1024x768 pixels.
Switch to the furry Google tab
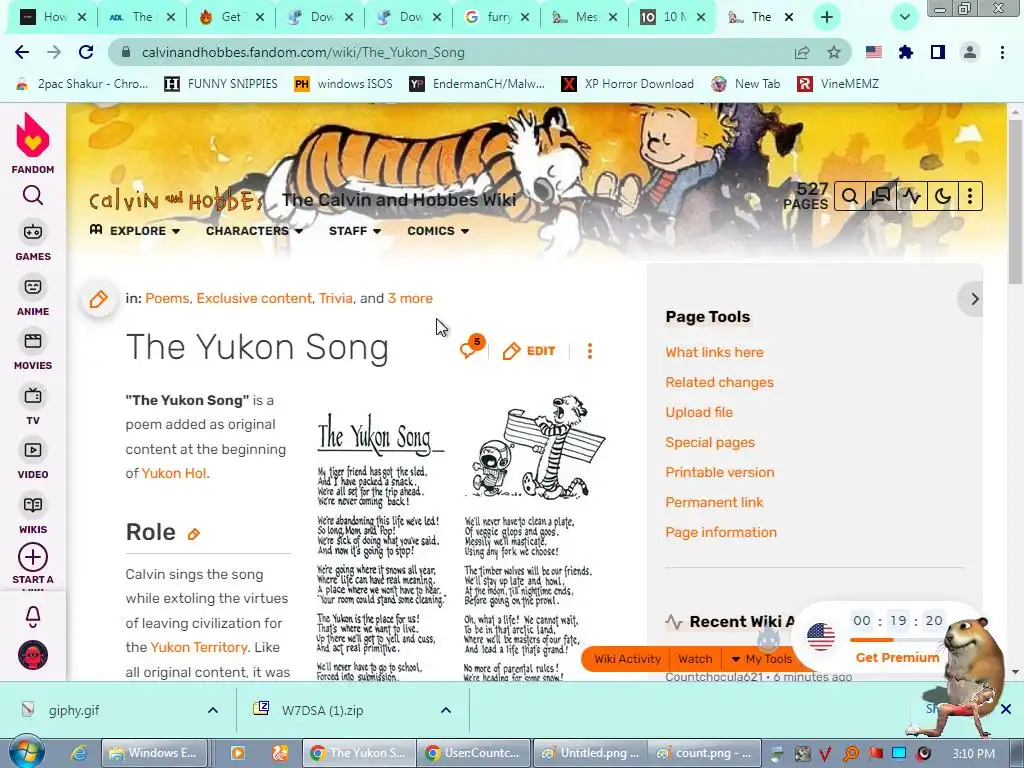[x=498, y=17]
